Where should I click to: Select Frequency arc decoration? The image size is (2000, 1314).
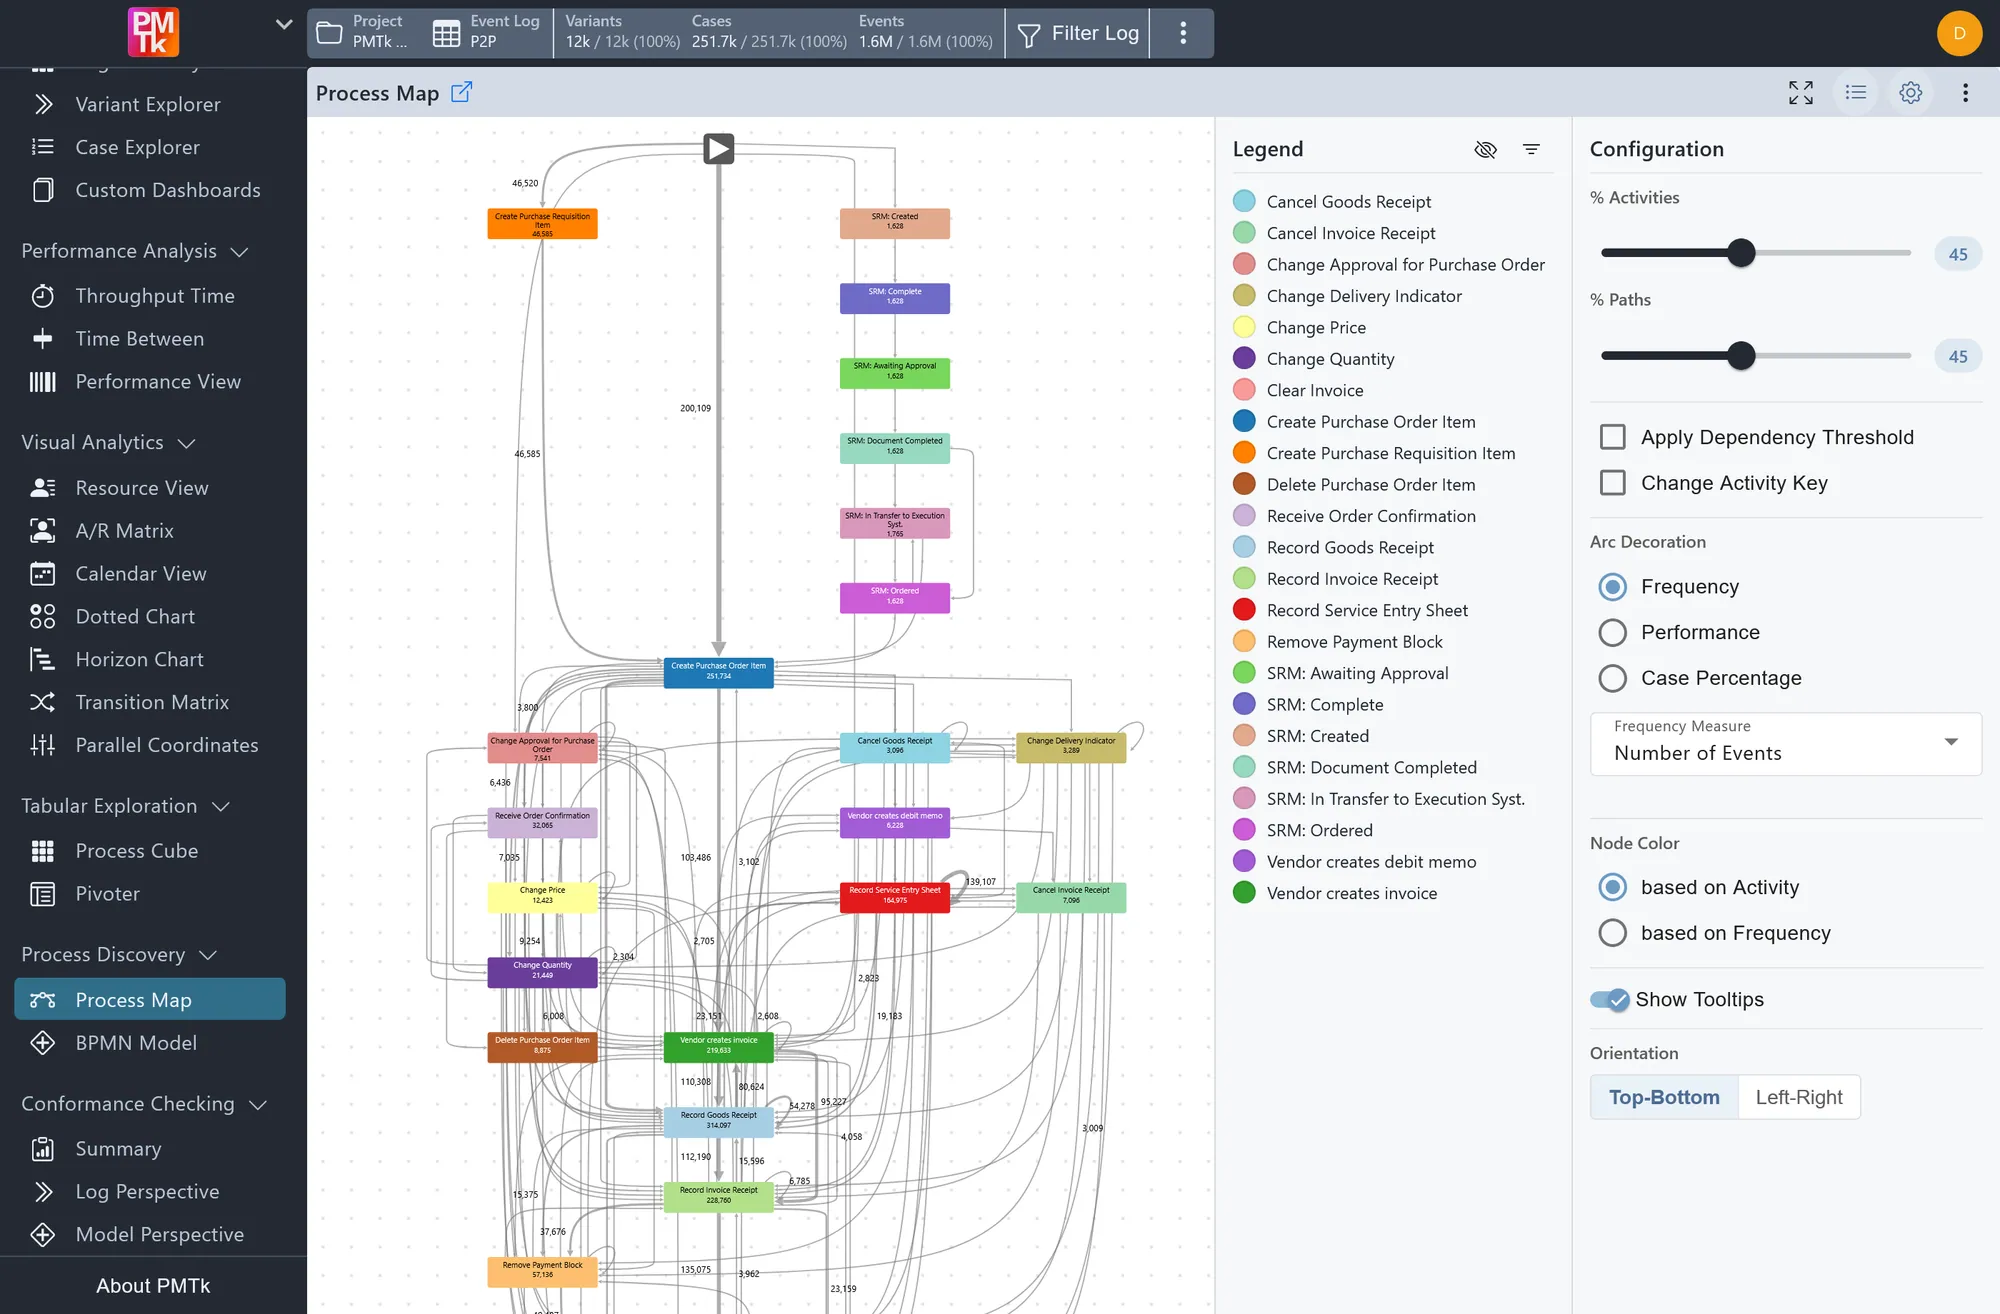(x=1613, y=587)
